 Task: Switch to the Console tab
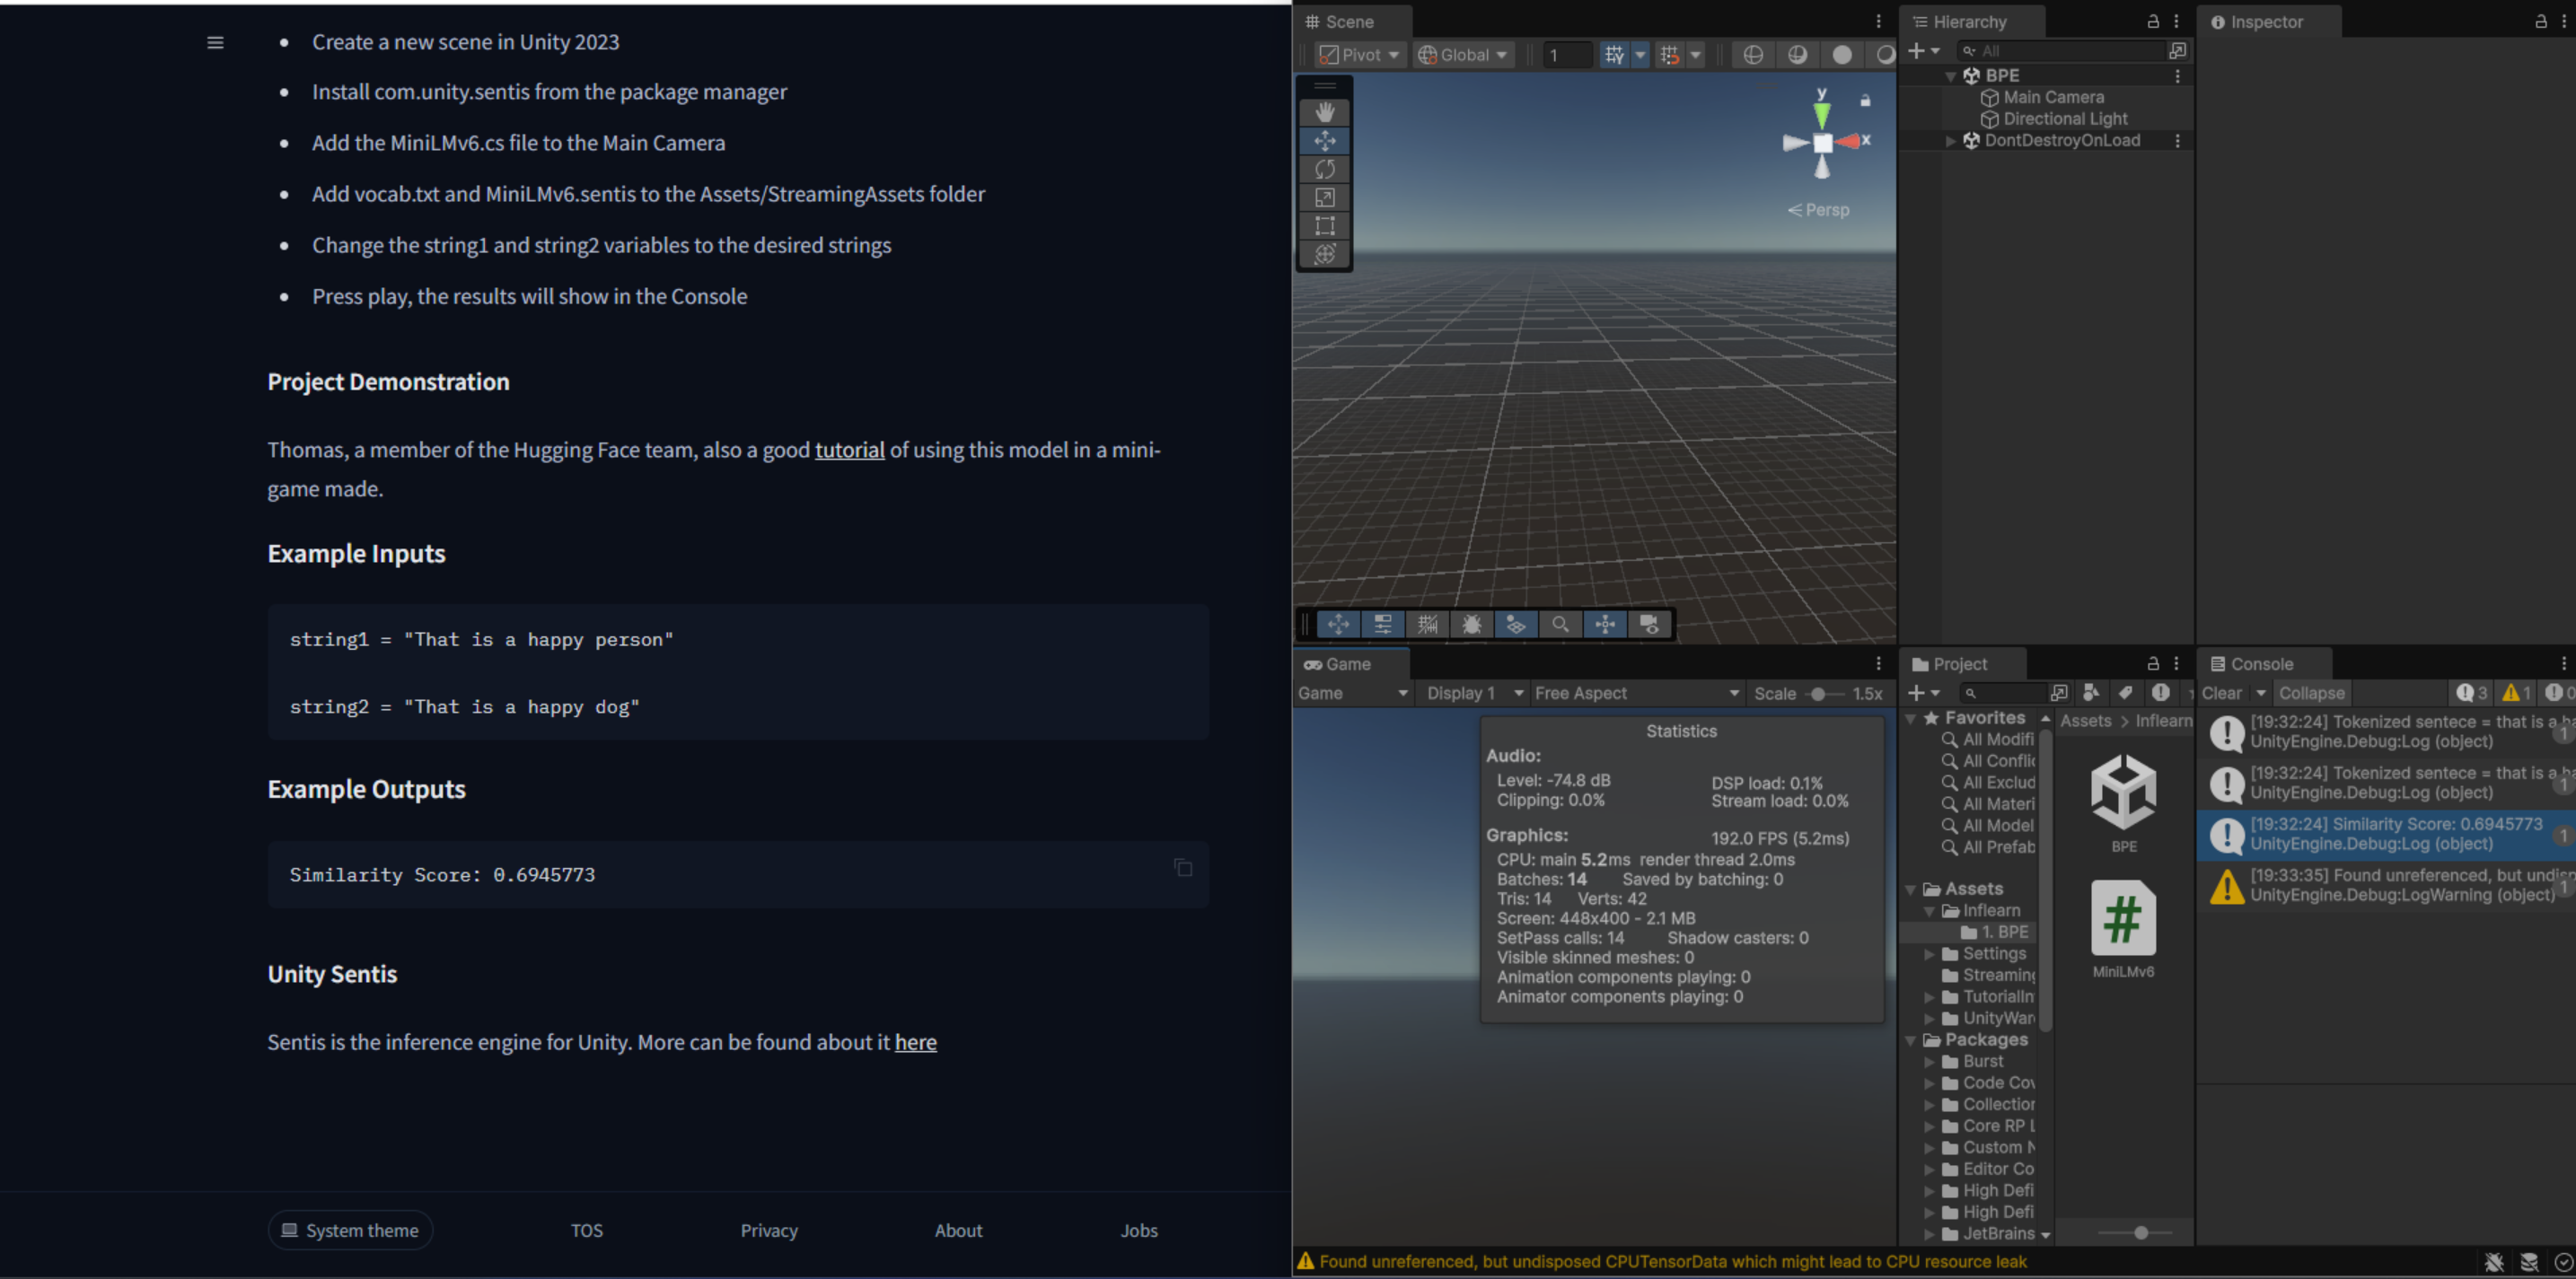pos(2260,664)
